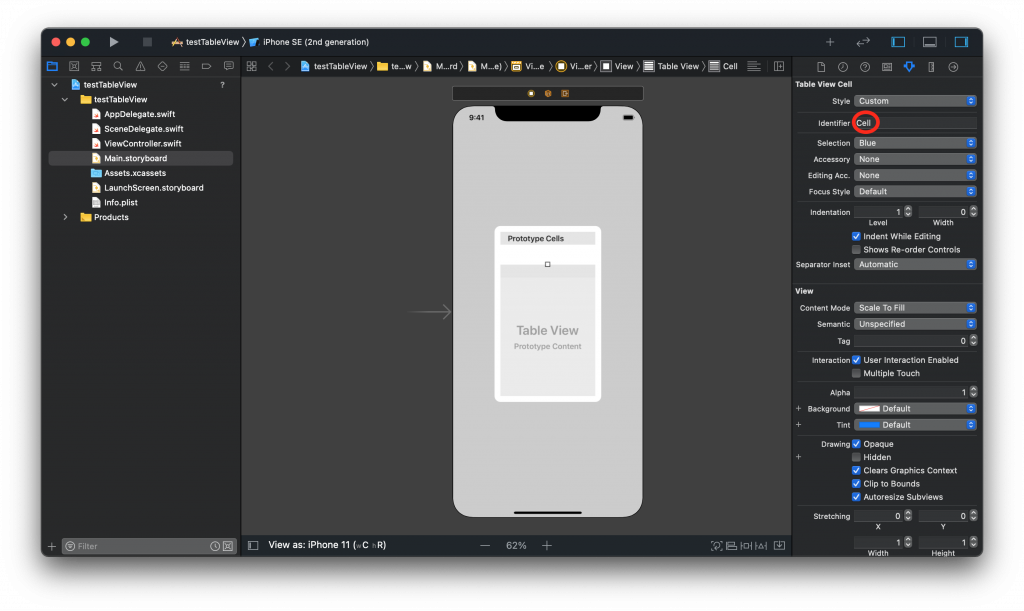Viewport: 1024px width, 611px height.
Task: Toggle the debug area panel button
Action: point(929,42)
